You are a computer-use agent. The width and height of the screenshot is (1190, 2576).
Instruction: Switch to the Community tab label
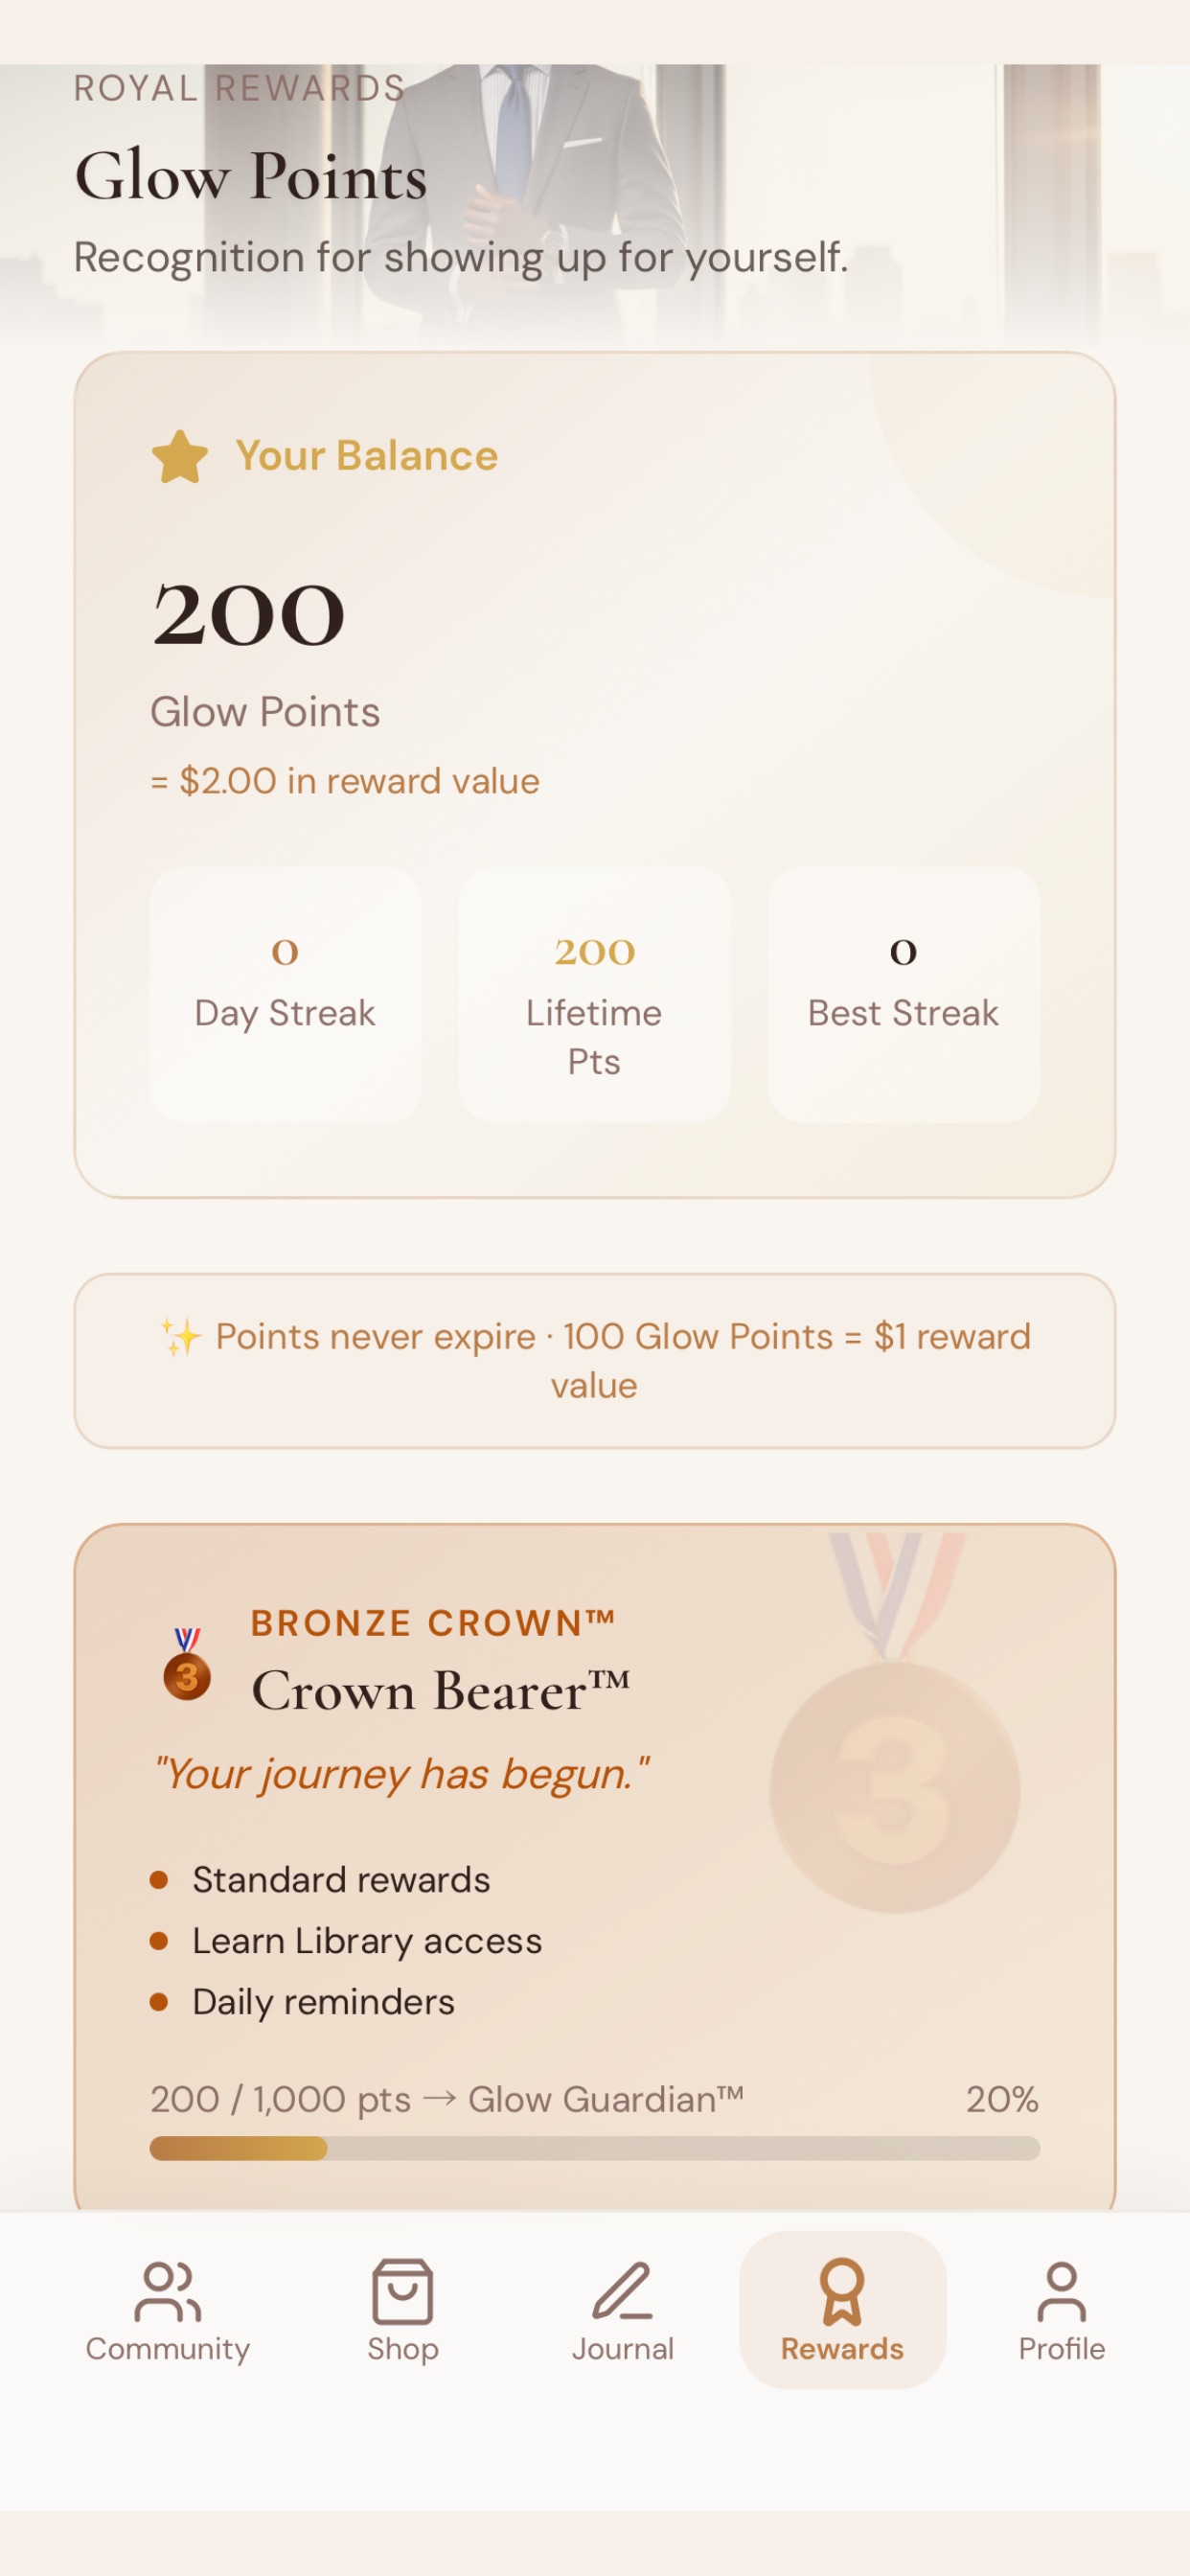coord(168,2348)
